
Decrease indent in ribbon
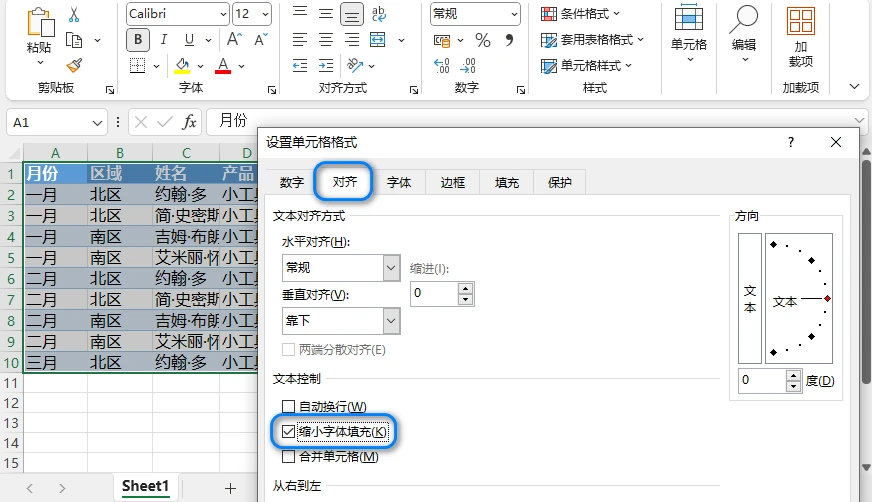tap(300, 66)
